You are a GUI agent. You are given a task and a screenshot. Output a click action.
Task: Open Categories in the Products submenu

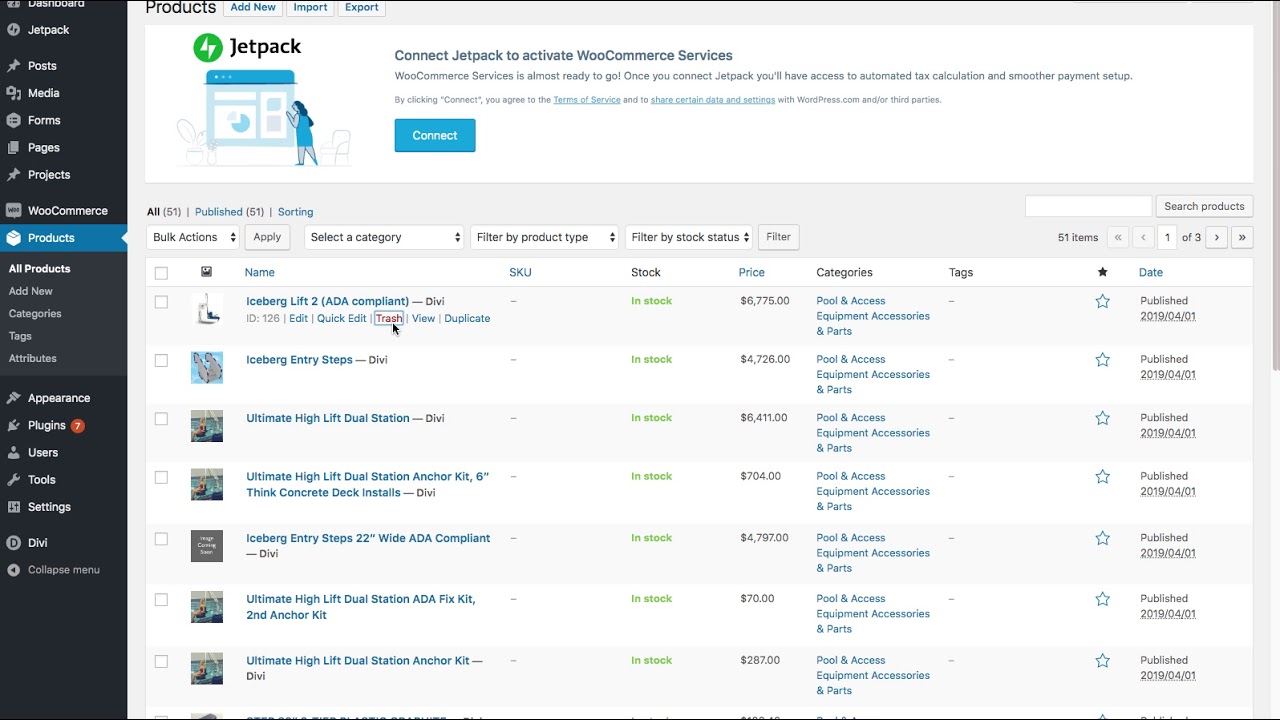pyautogui.click(x=35, y=313)
